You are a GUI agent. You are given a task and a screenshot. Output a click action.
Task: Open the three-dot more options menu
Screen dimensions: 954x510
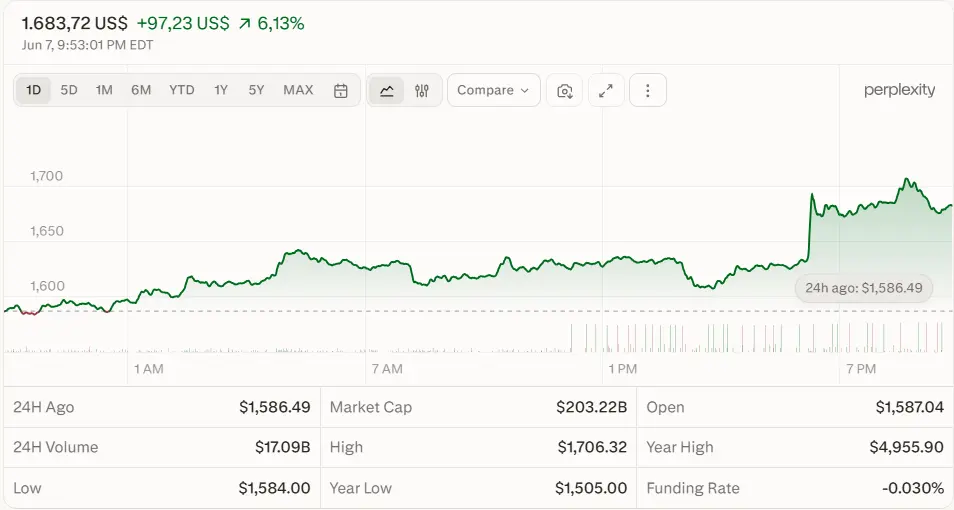647,91
